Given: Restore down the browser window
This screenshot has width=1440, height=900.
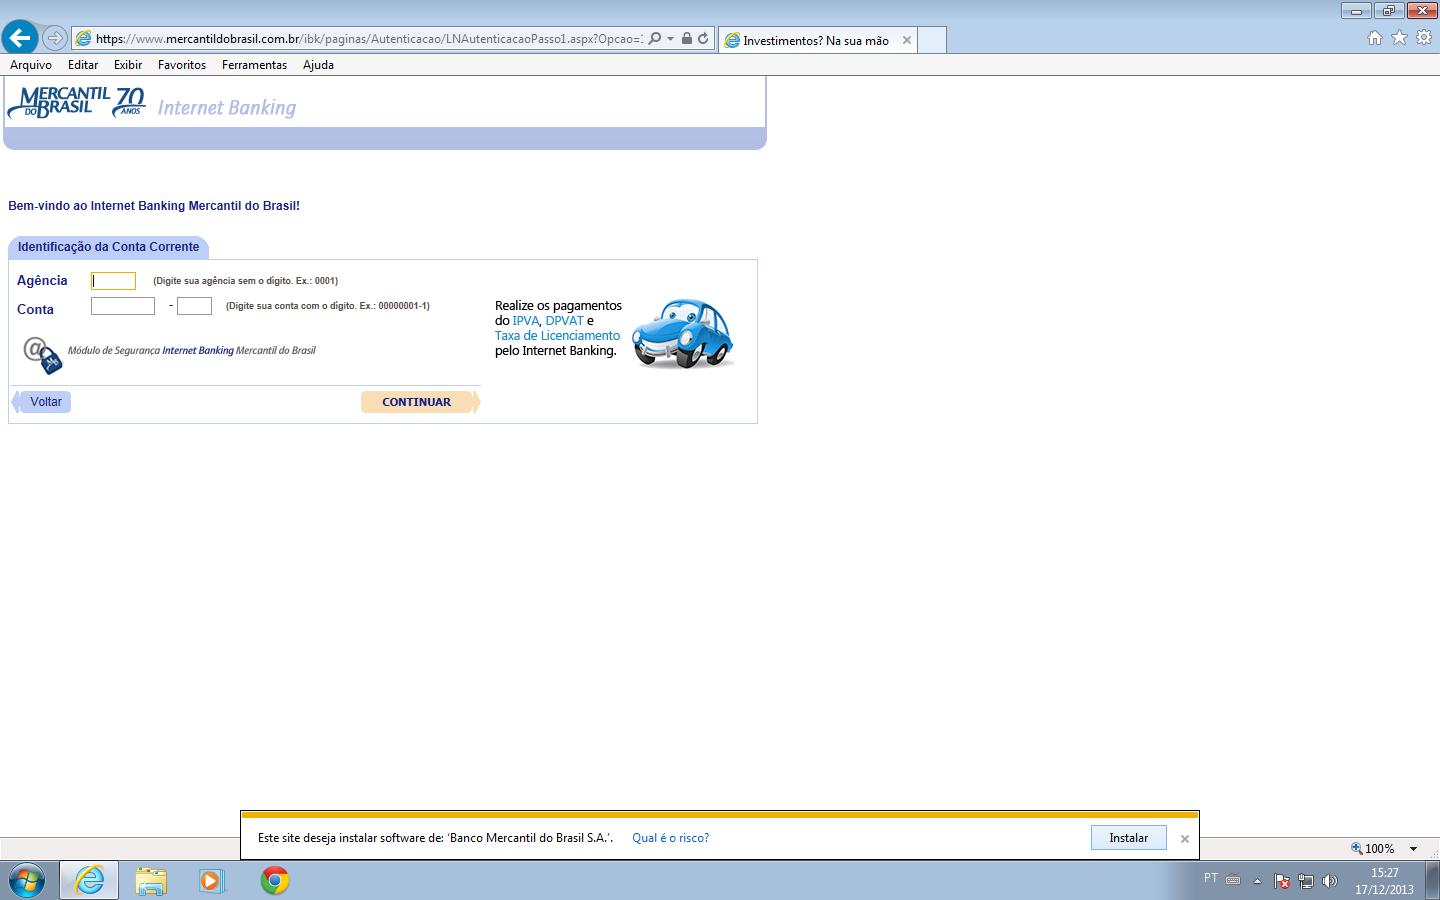Looking at the screenshot, I should 1388,11.
